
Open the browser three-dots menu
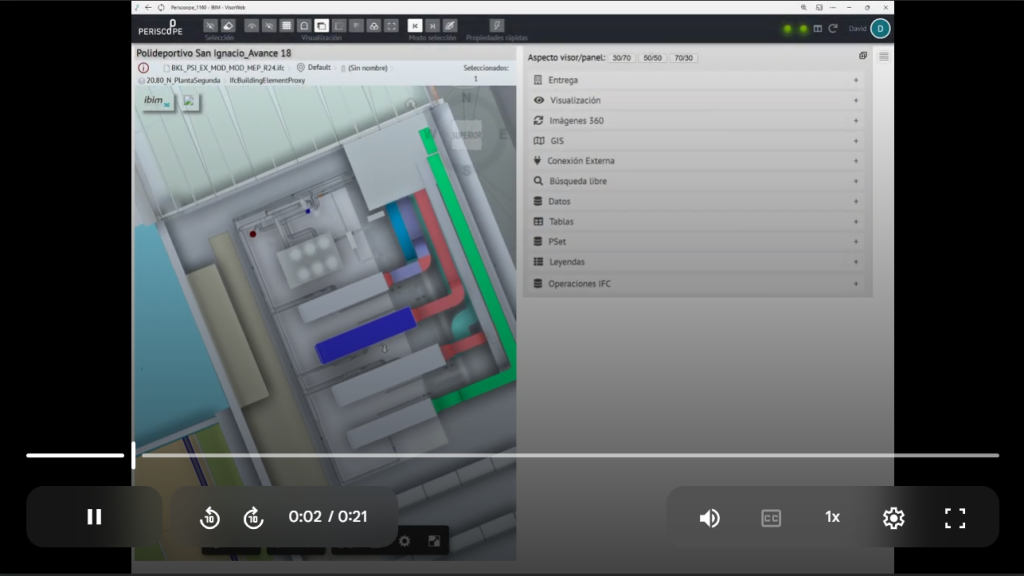point(833,7)
